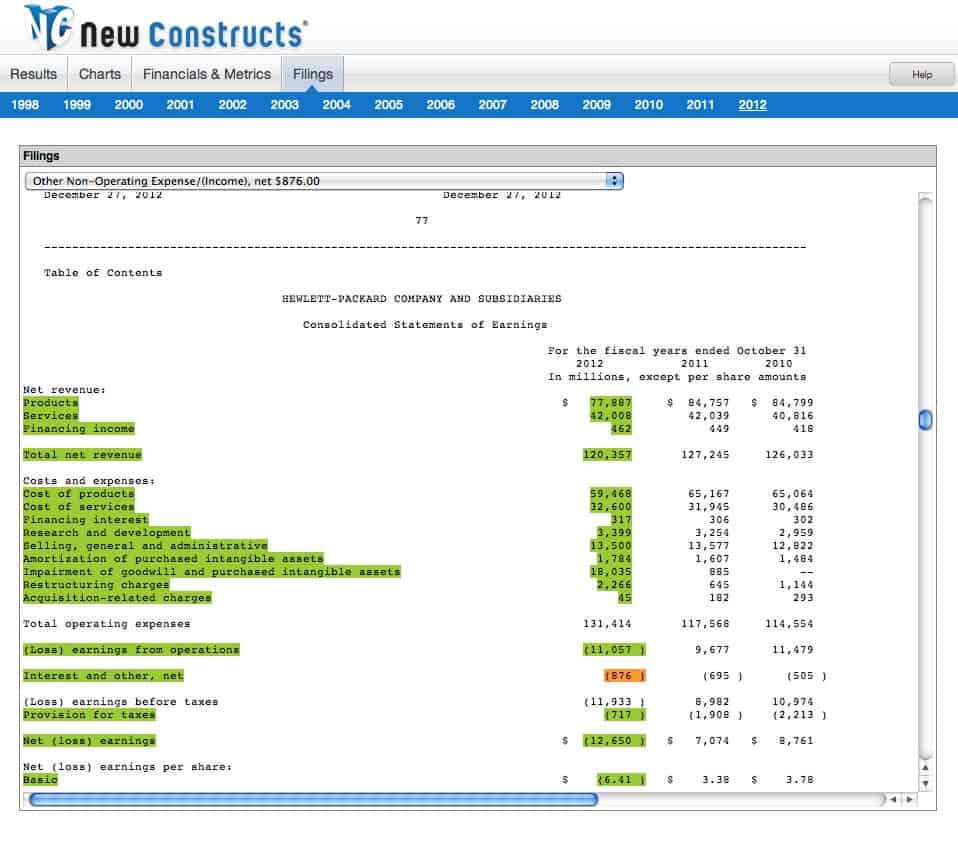Select year 1999
The image size is (958, 861).
coord(77,104)
